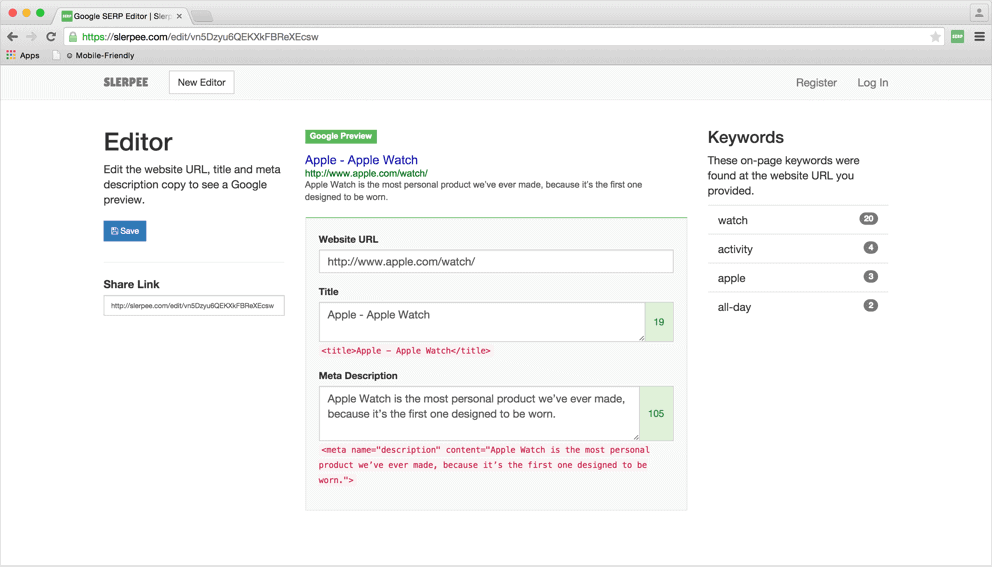
Task: Save the editor snippet
Action: [x=125, y=231]
